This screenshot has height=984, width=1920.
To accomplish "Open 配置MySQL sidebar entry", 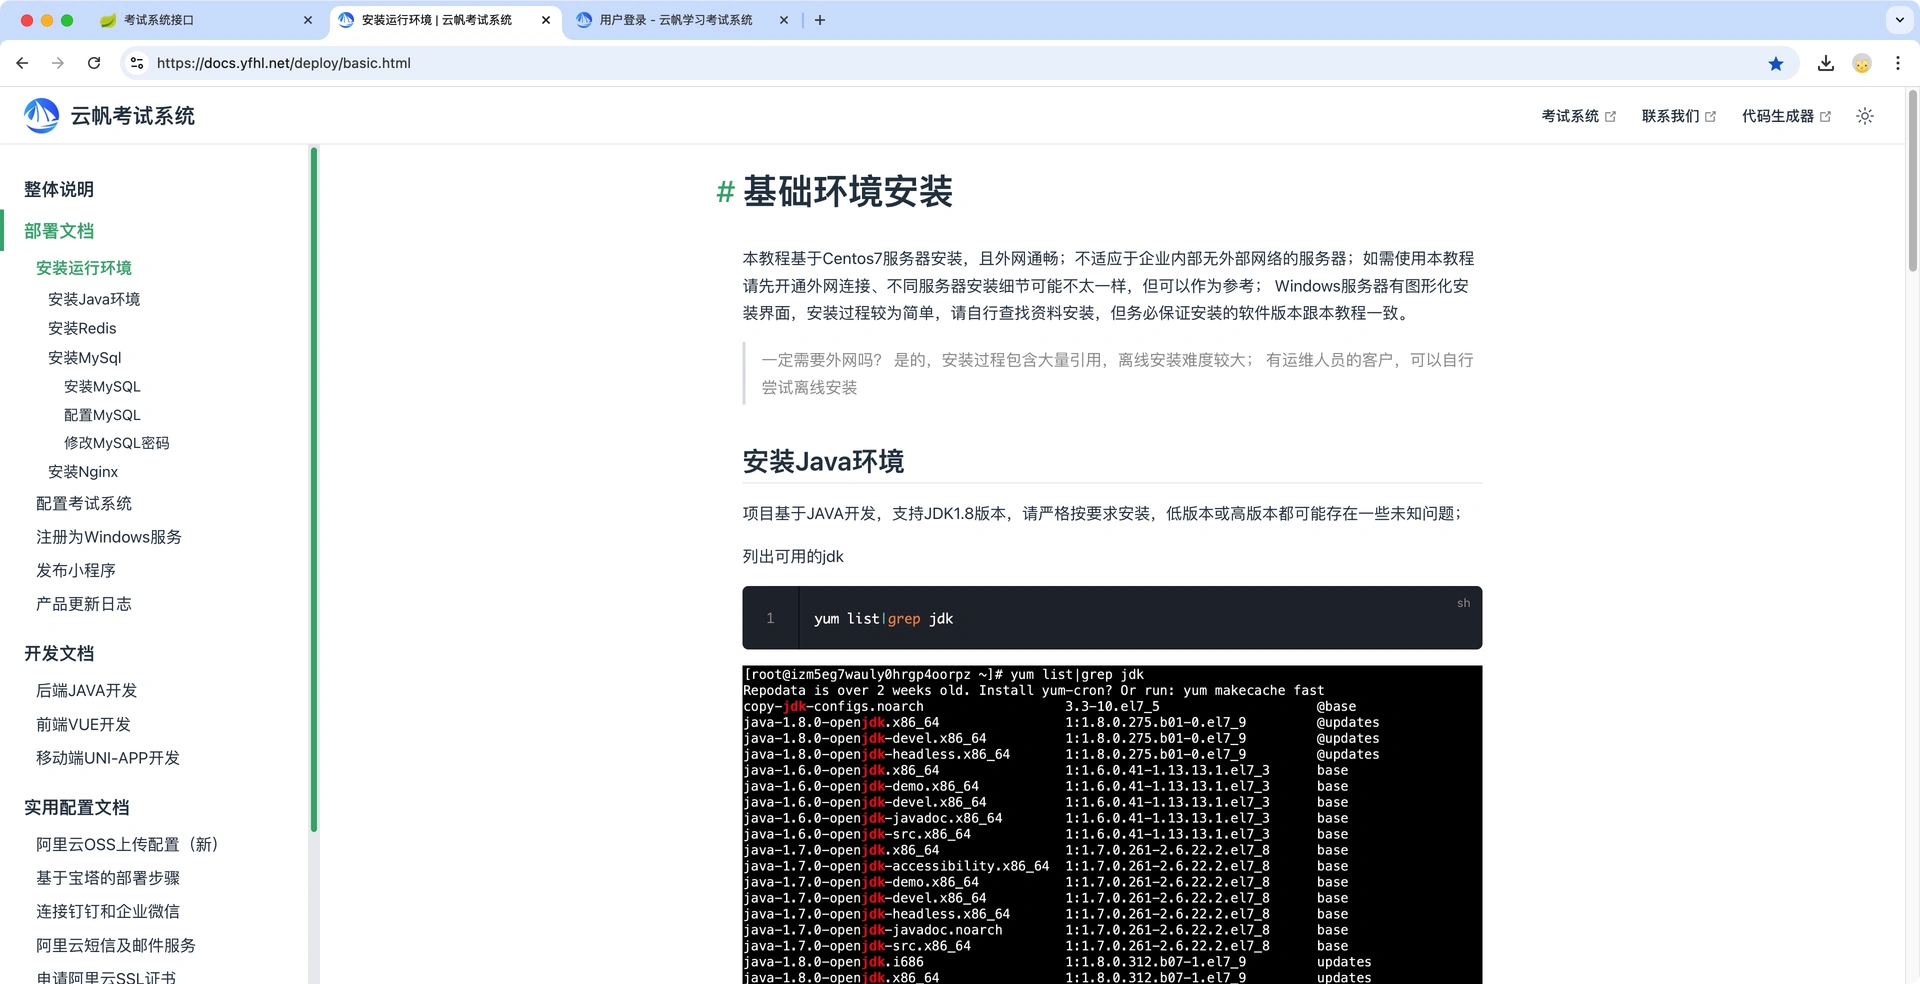I will [102, 415].
